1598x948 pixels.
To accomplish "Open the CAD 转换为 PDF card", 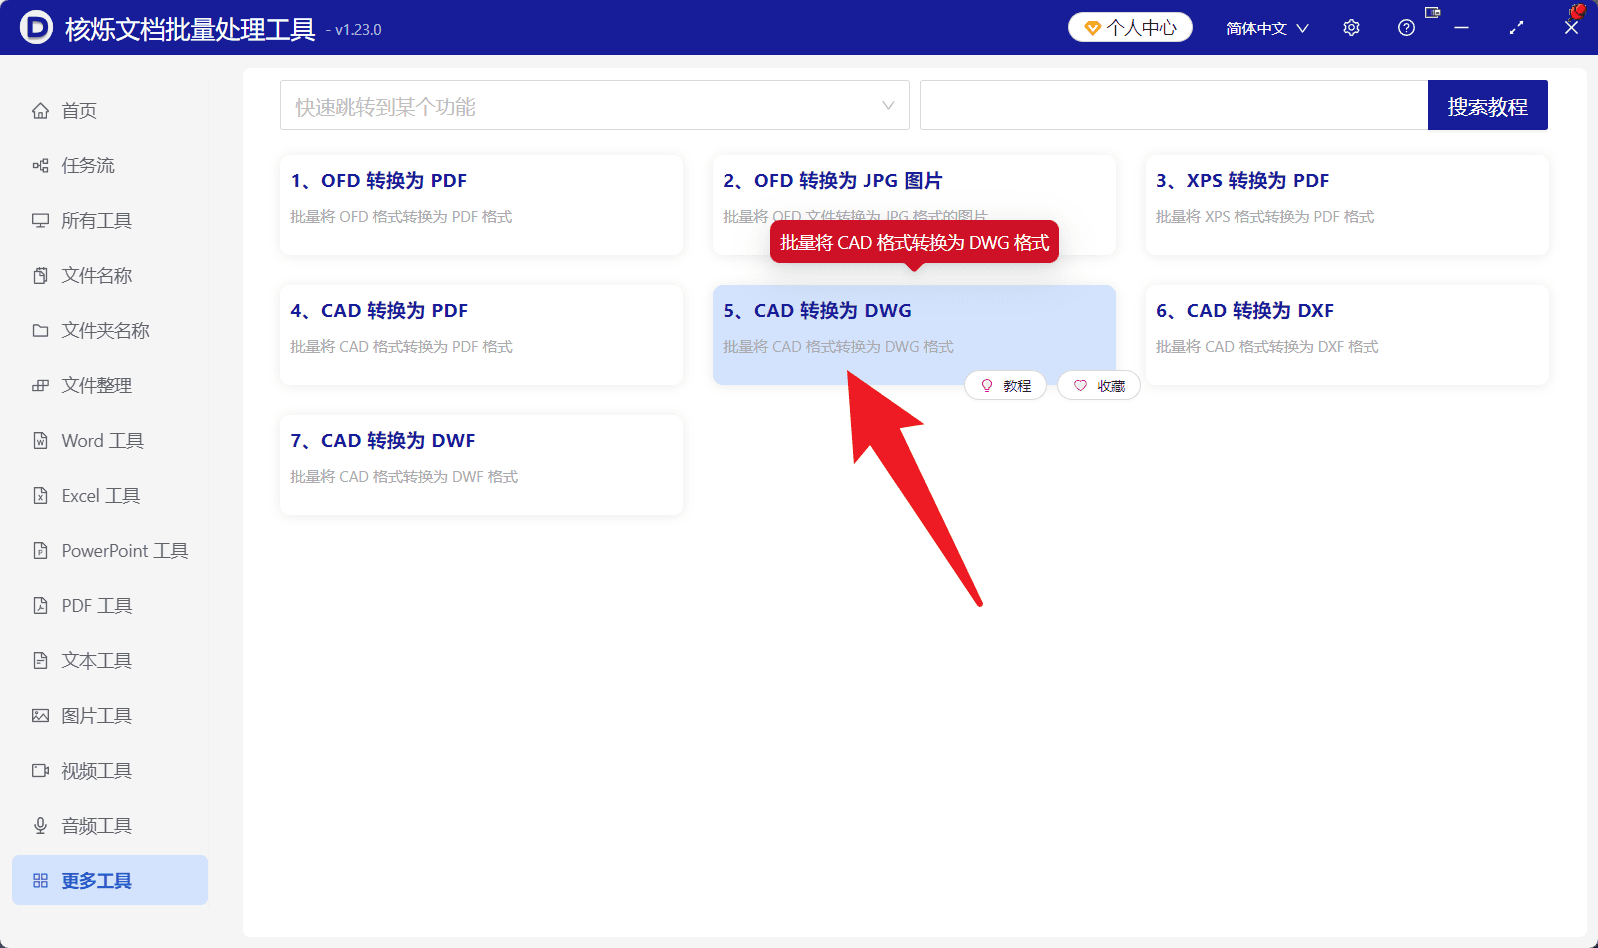I will tap(481, 335).
